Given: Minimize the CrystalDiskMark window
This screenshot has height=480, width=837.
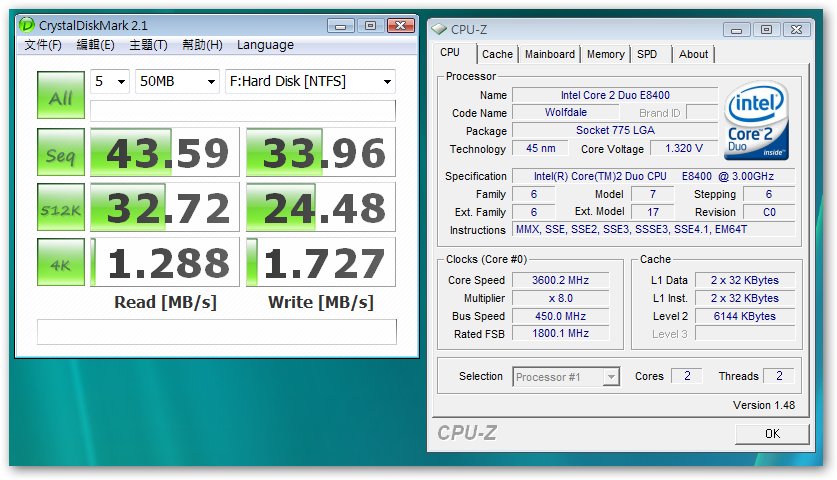Looking at the screenshot, I should point(341,25).
